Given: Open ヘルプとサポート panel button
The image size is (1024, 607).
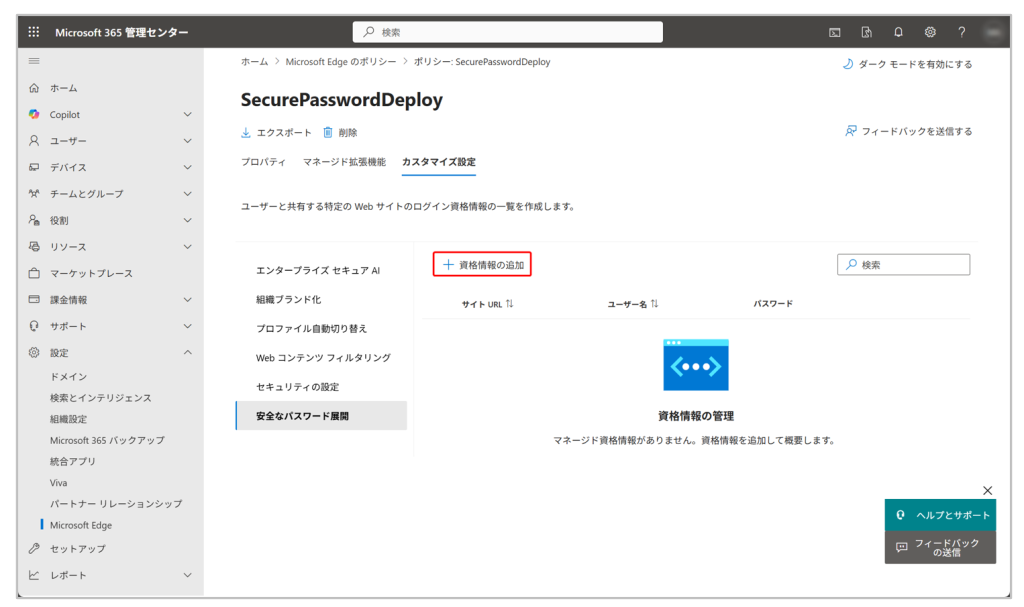Looking at the screenshot, I should (x=940, y=515).
